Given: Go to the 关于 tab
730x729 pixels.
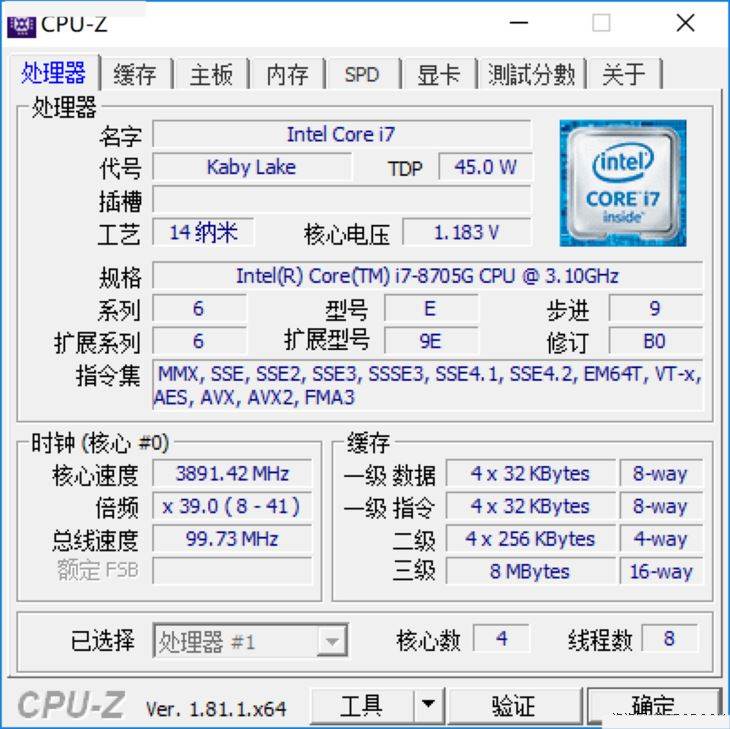Looking at the screenshot, I should [624, 74].
